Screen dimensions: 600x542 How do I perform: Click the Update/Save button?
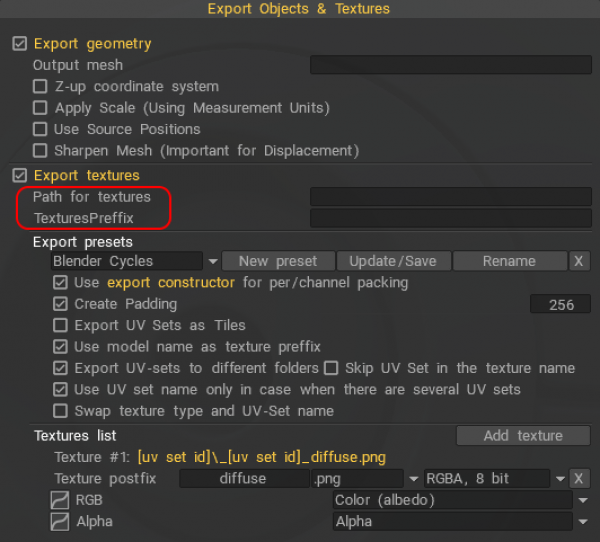point(393,261)
